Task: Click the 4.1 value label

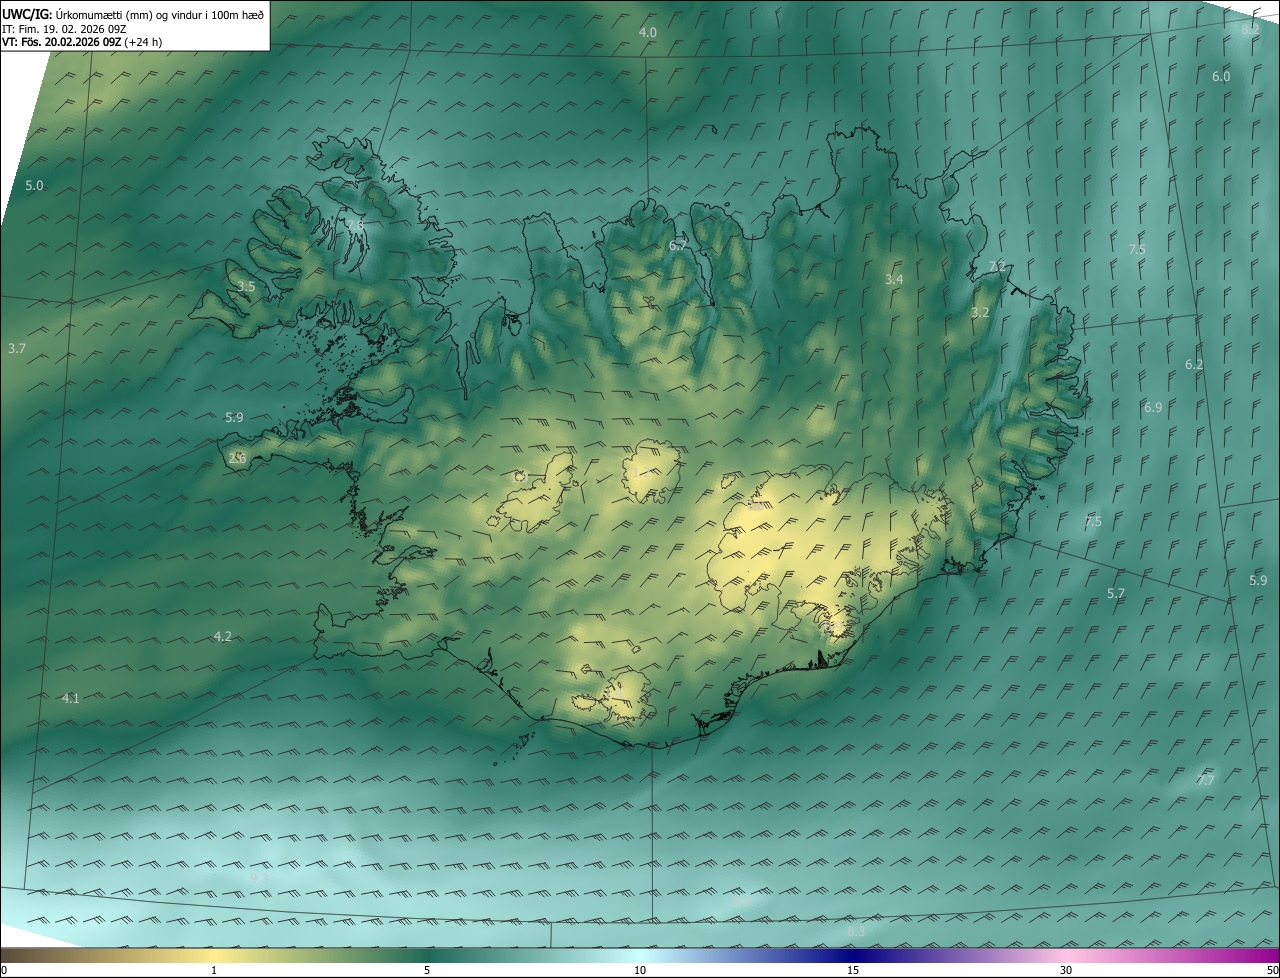Action: pyautogui.click(x=70, y=699)
